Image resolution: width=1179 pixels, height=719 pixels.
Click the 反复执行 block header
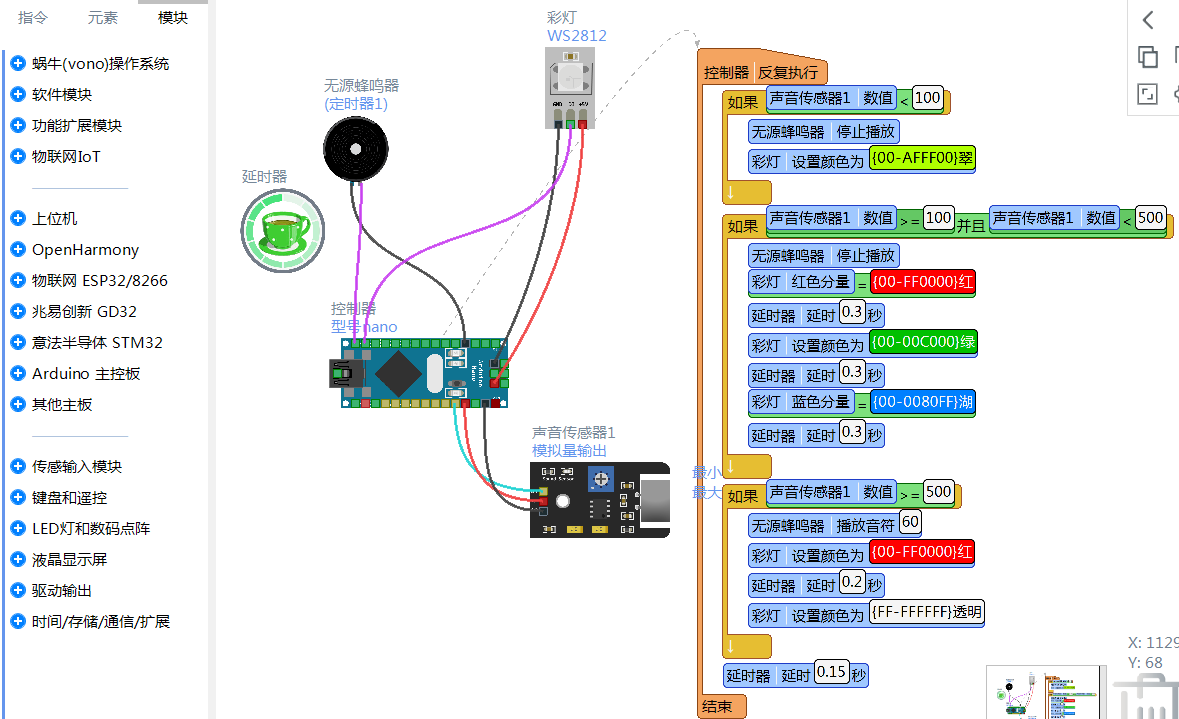(787, 72)
